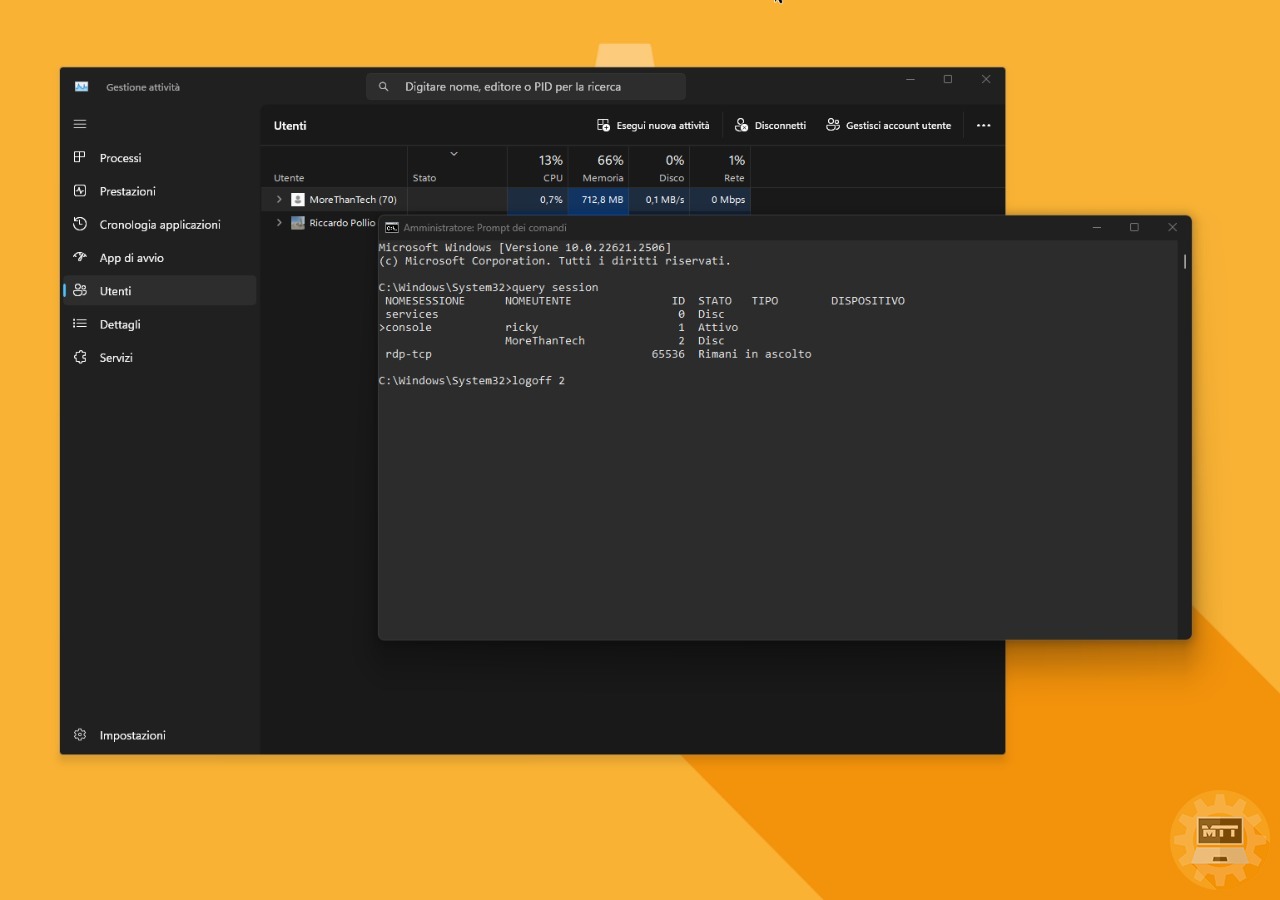Click Esegui nuova attività
Viewport: 1280px width, 900px height.
point(654,125)
